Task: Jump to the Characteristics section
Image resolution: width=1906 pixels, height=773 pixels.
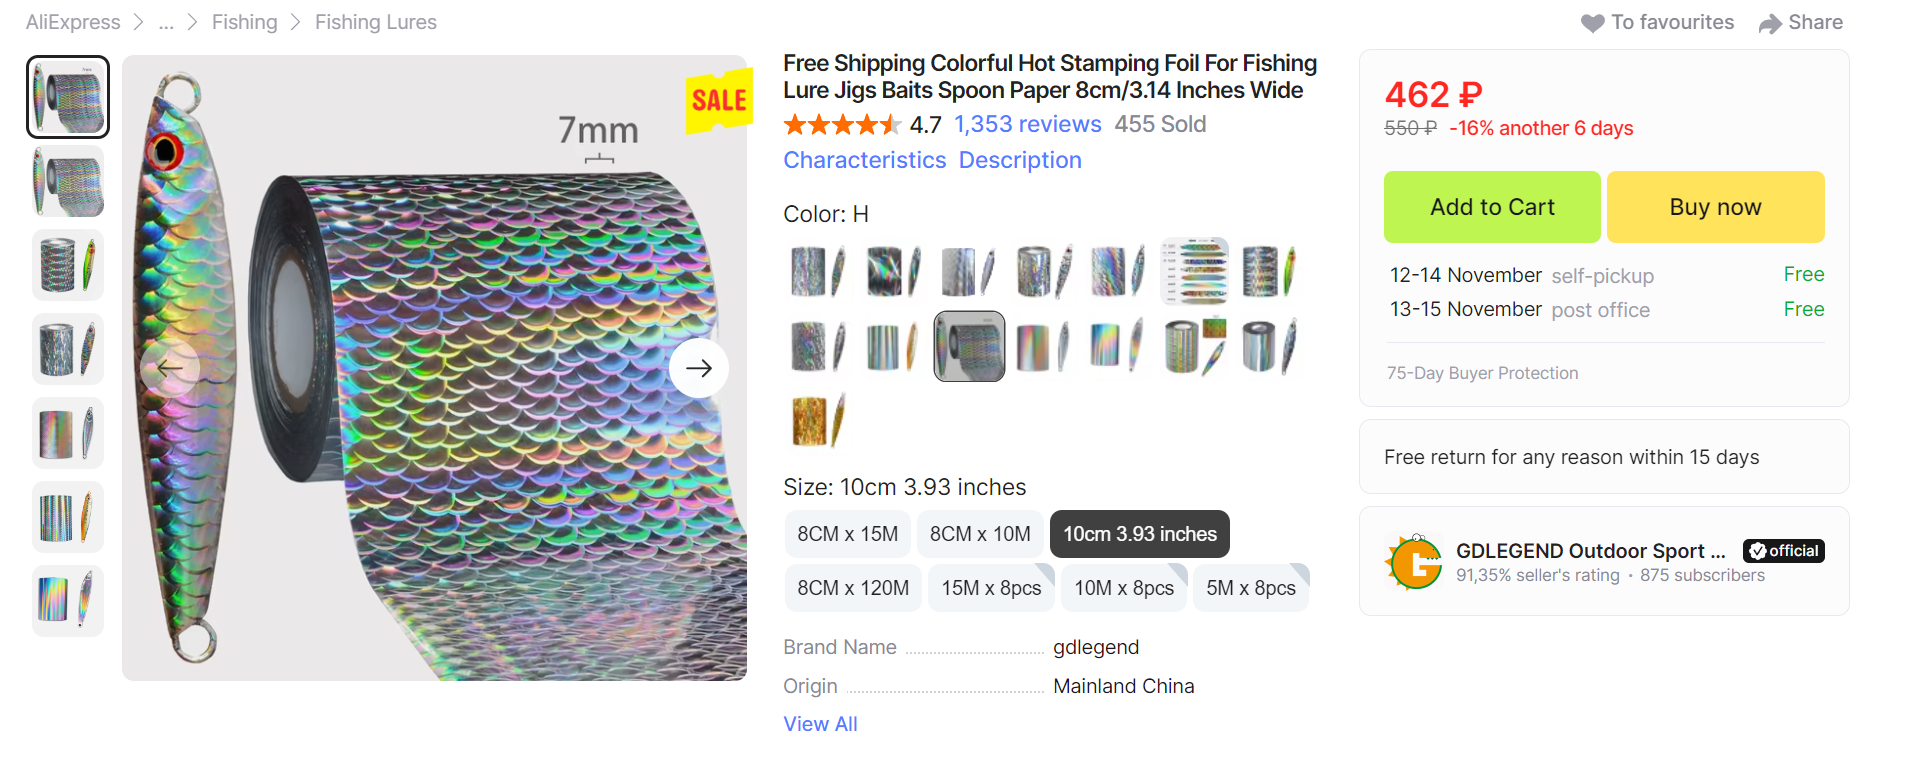Action: [x=864, y=160]
